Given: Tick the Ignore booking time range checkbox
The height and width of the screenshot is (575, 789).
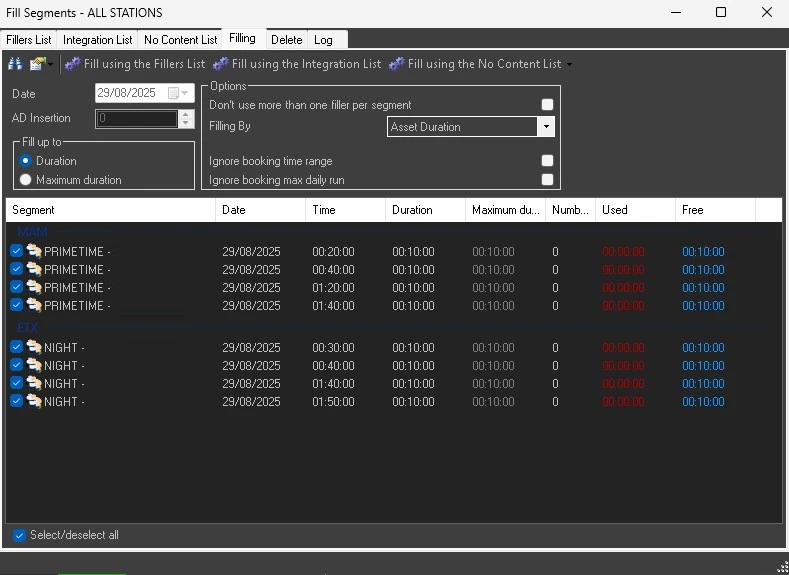Looking at the screenshot, I should click(547, 161).
